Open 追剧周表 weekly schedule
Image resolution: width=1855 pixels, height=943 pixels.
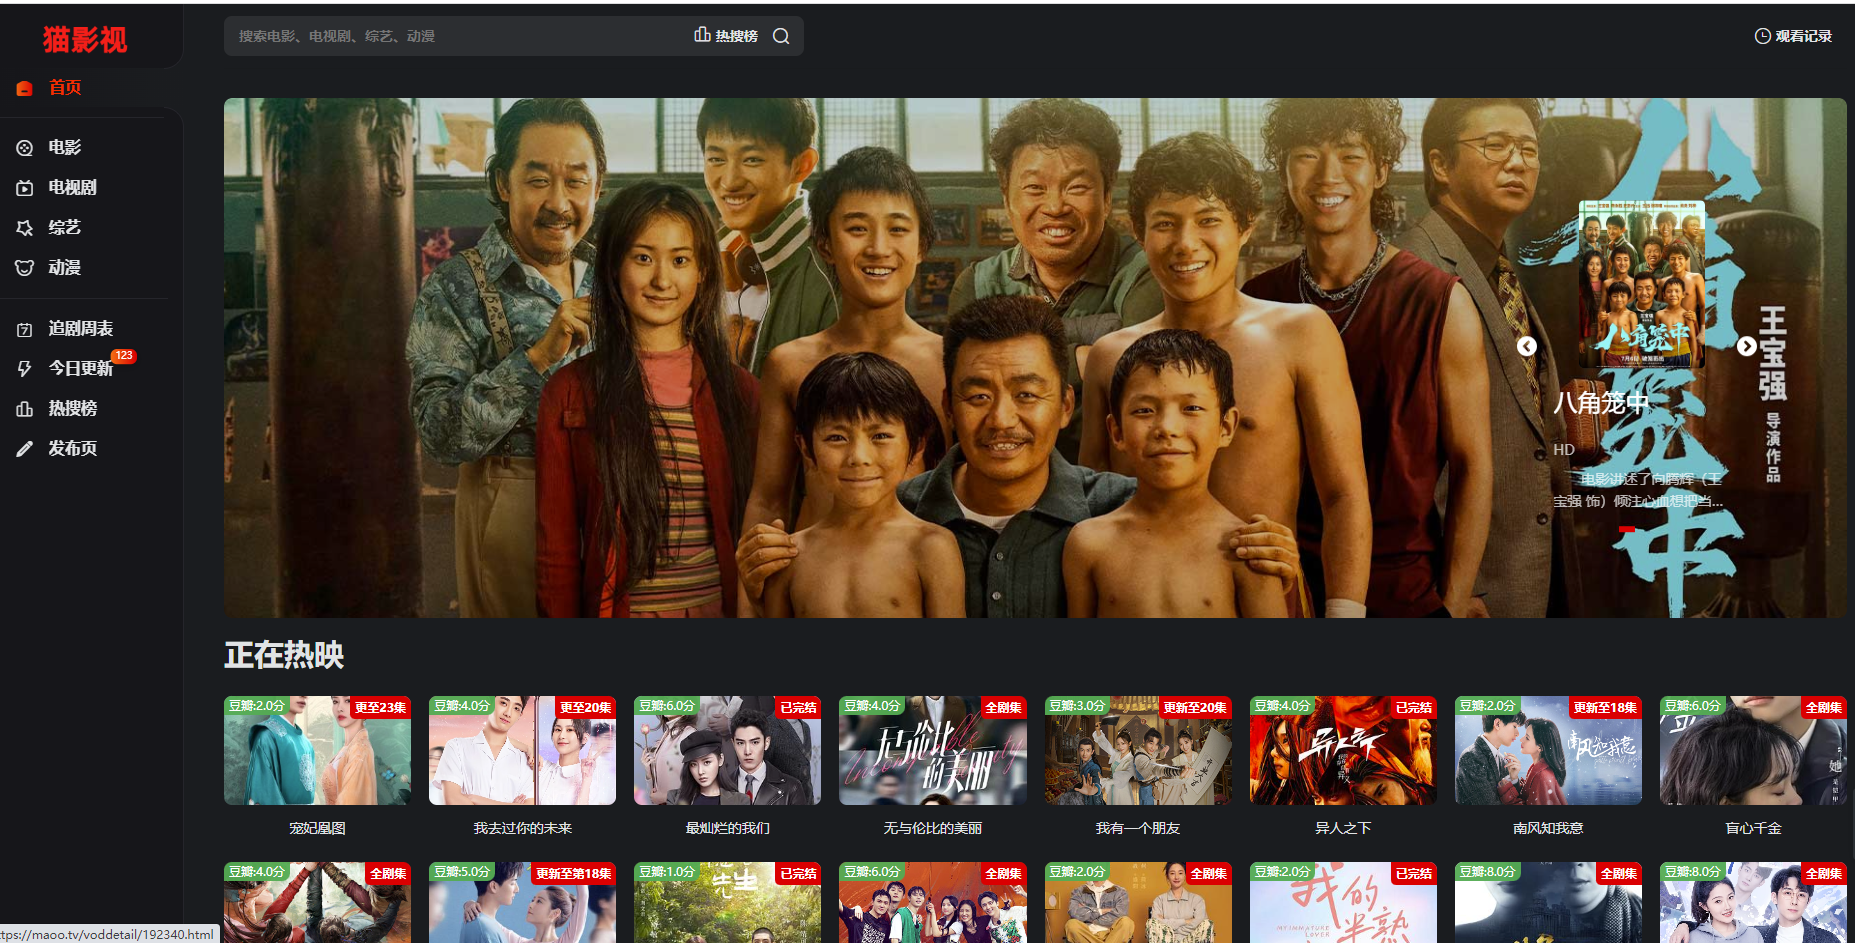[80, 329]
